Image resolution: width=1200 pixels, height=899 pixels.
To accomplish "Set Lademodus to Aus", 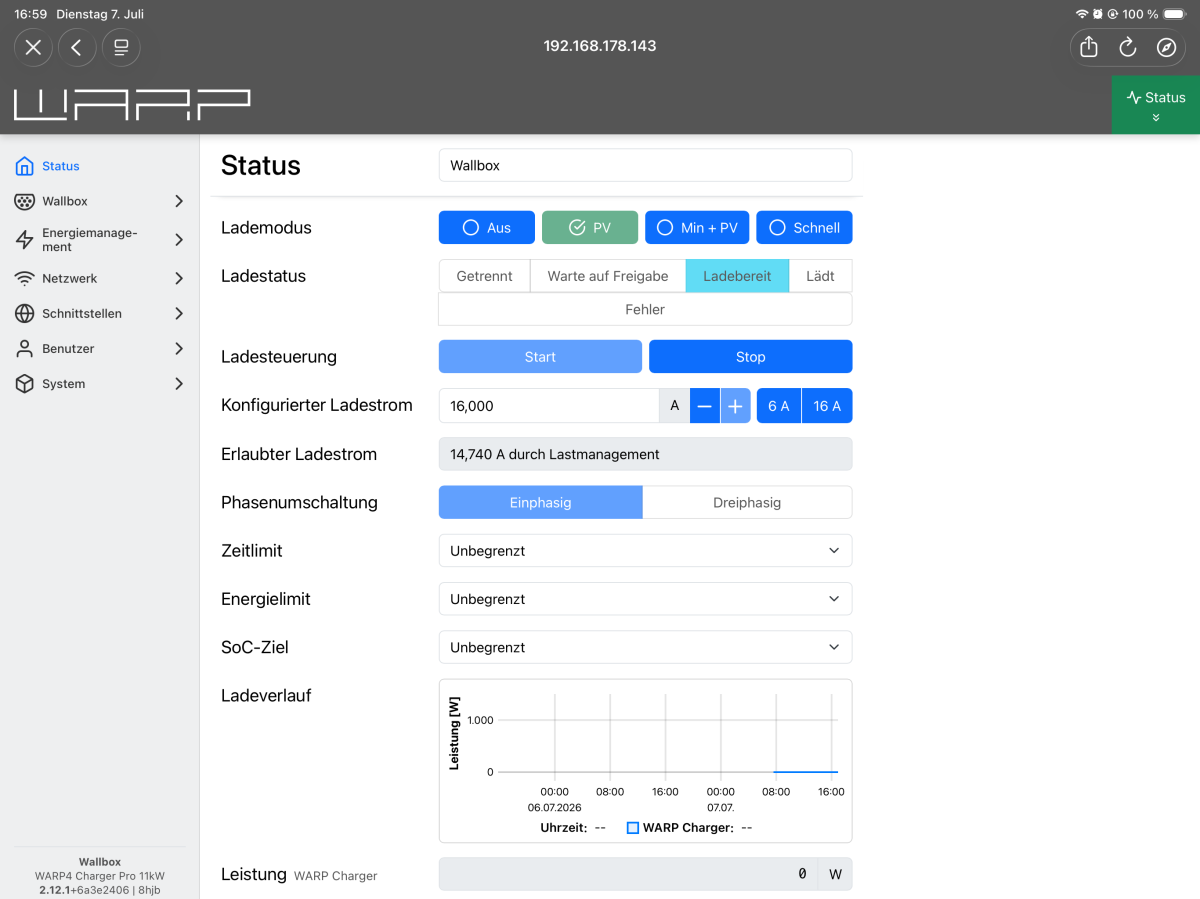I will 487,227.
